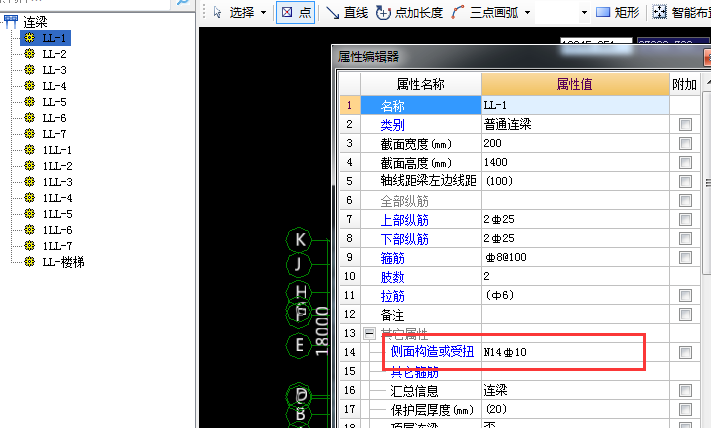The image size is (711, 428).
Task: Select 1LL-1 in the component tree
Action: [57, 150]
